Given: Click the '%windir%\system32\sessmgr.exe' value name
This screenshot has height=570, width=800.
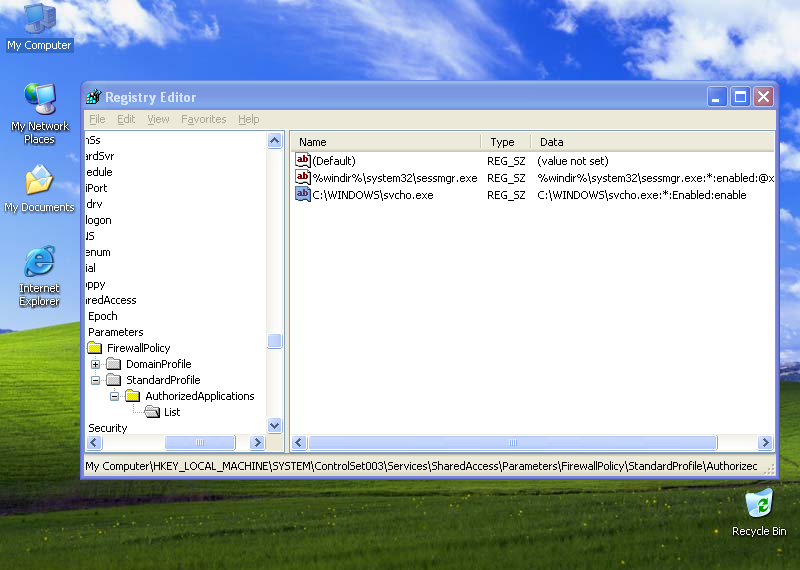Looking at the screenshot, I should click(x=395, y=178).
